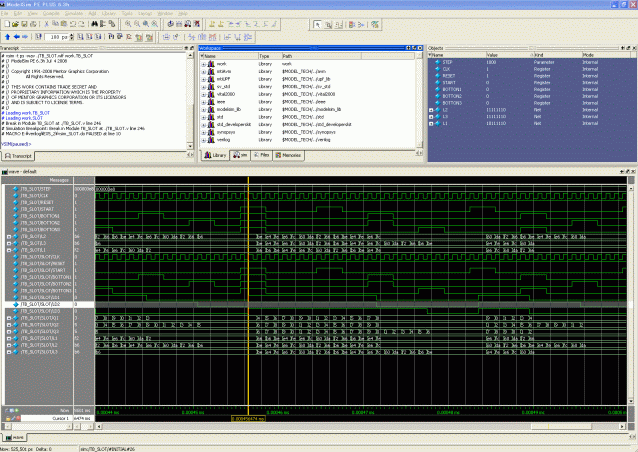Click the wave scrollbar right arrow
This screenshot has height=452, width=638.
click(622, 426)
